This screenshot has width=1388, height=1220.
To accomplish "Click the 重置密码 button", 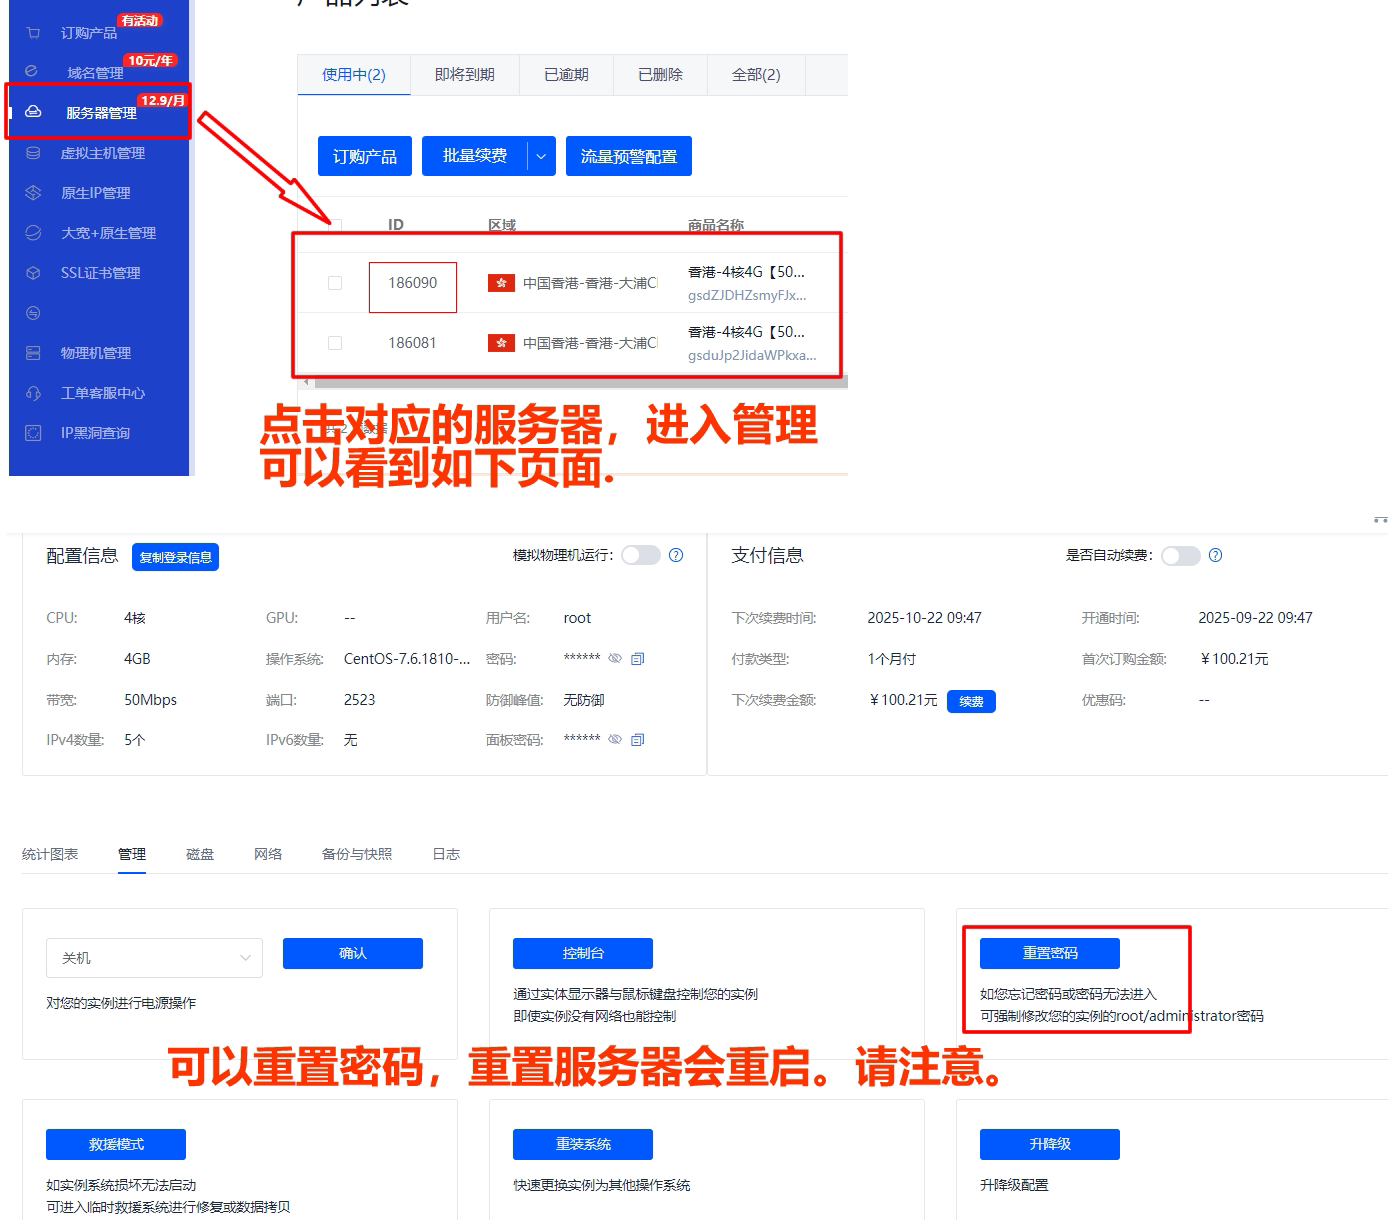I will pyautogui.click(x=1050, y=953).
